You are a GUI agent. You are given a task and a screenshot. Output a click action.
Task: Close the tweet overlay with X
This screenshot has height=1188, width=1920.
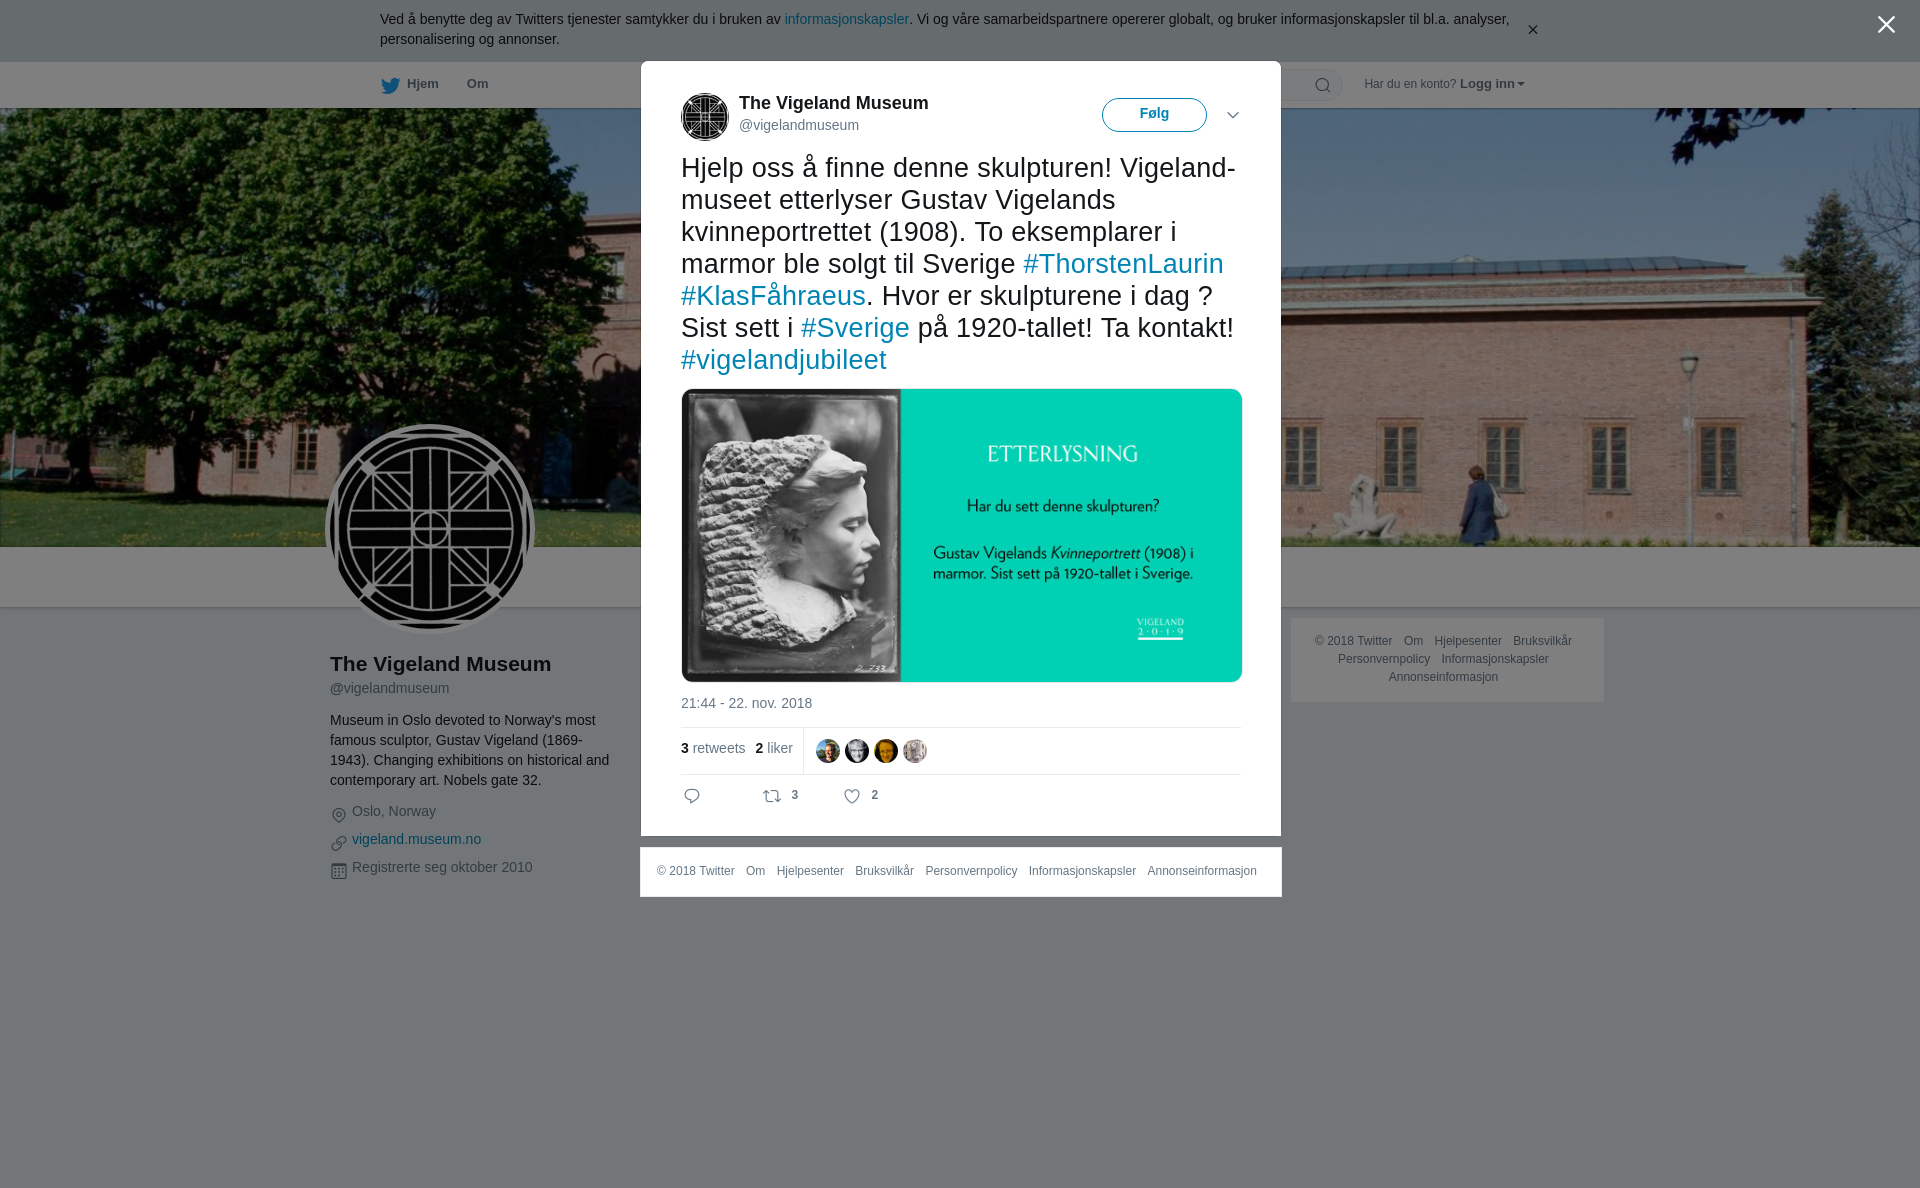[x=1886, y=25]
